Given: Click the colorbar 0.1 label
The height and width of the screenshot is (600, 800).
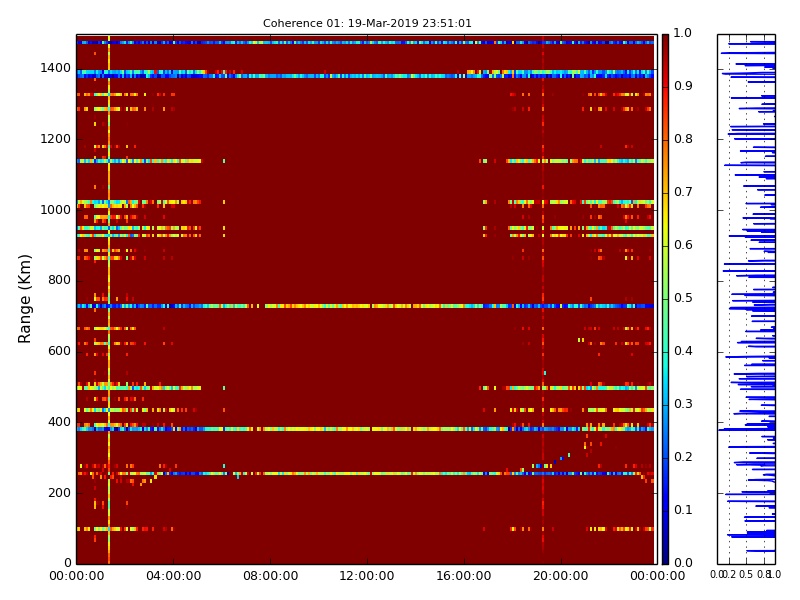Looking at the screenshot, I should click(x=683, y=510).
